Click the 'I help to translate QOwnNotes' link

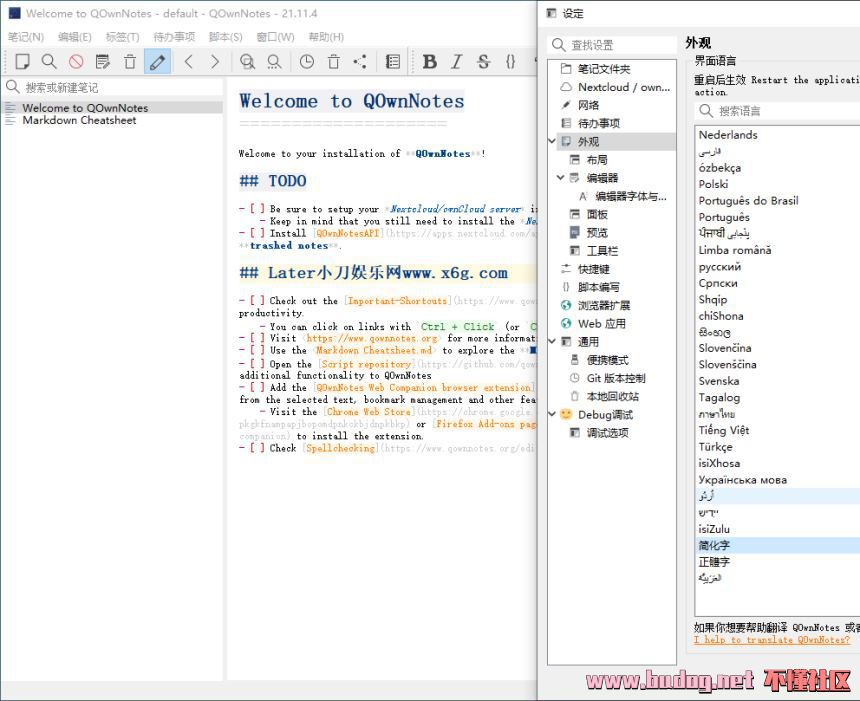point(772,640)
